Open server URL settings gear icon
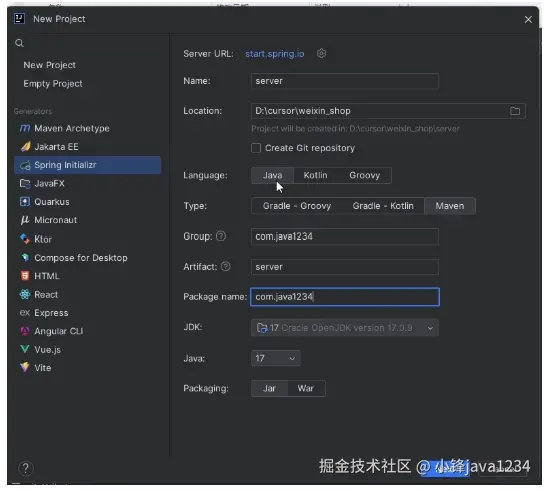The image size is (545, 490). (322, 54)
